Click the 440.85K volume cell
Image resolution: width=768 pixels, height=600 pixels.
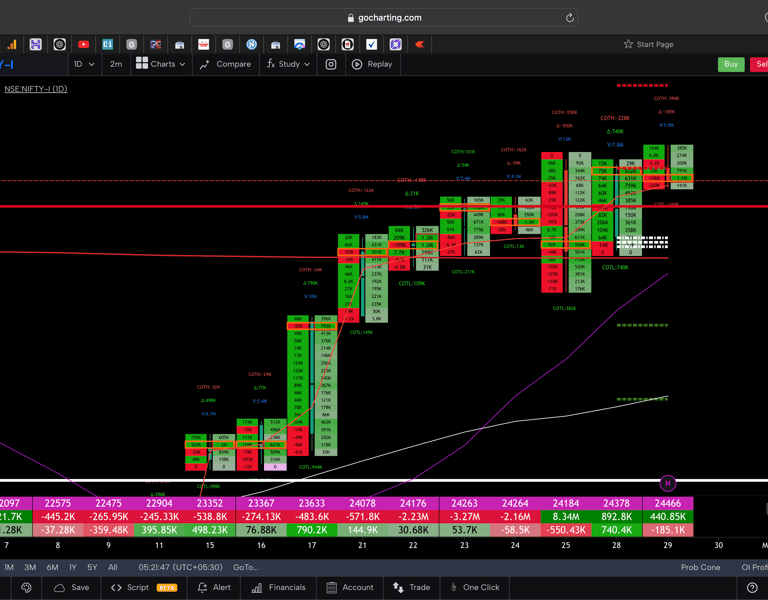point(668,516)
